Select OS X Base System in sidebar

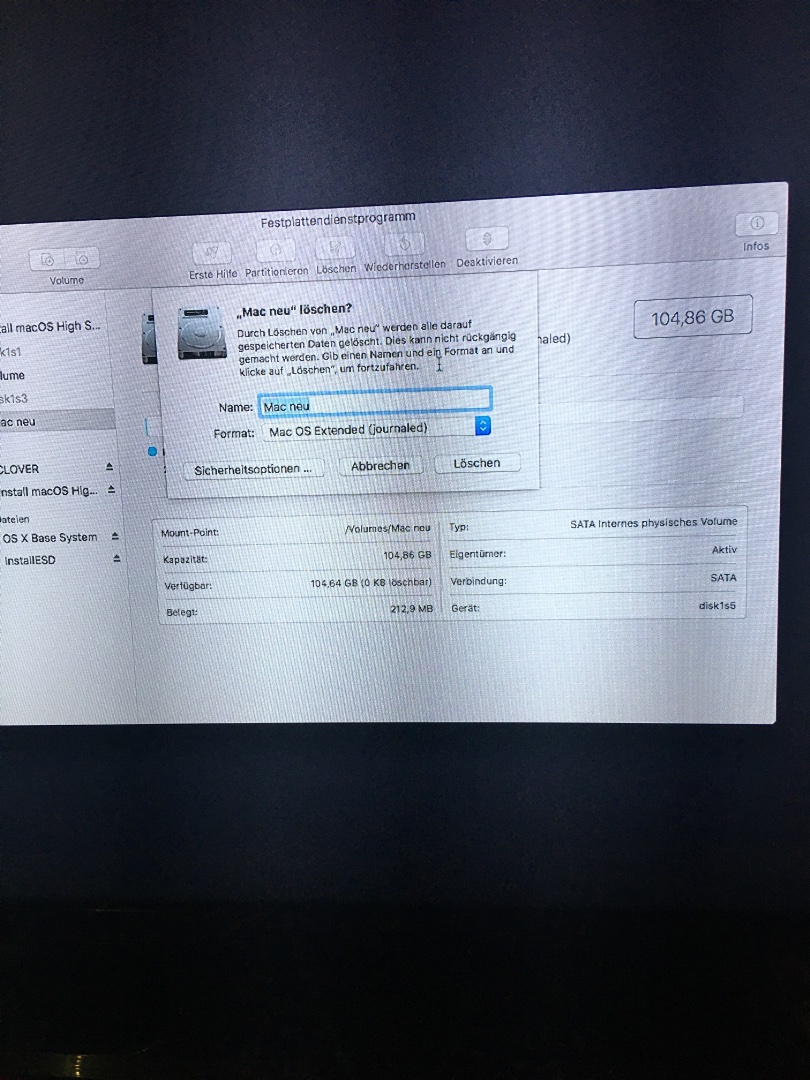coord(50,537)
